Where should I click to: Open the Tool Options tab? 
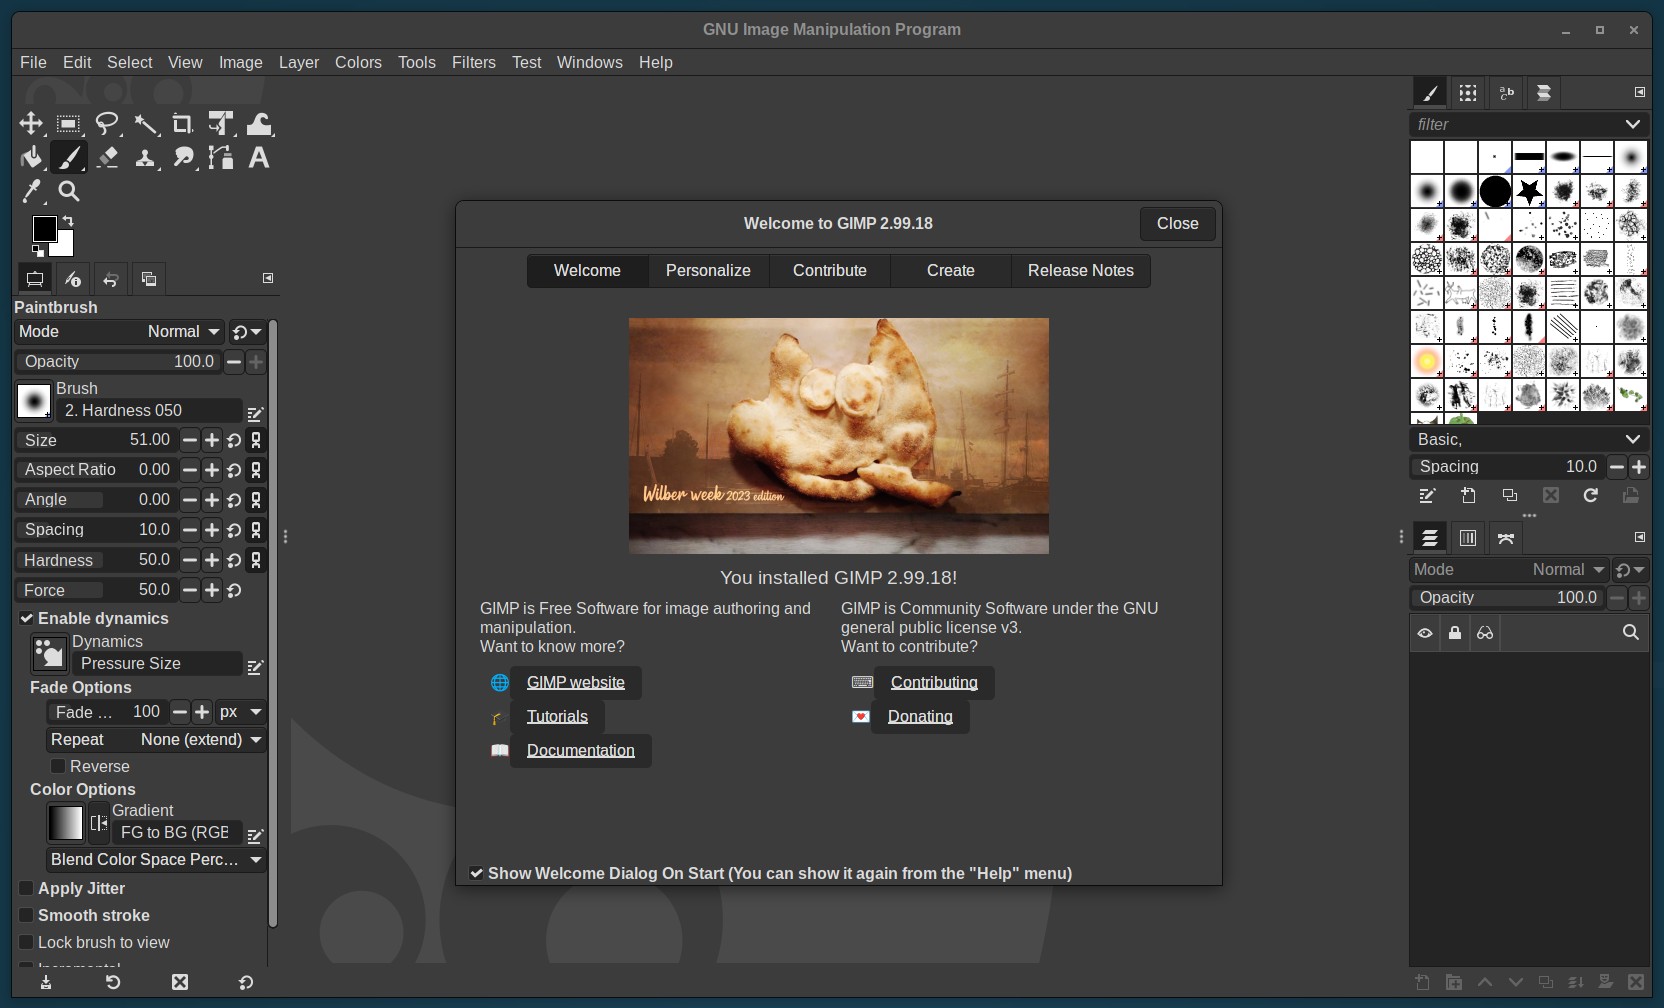pyautogui.click(x=35, y=279)
